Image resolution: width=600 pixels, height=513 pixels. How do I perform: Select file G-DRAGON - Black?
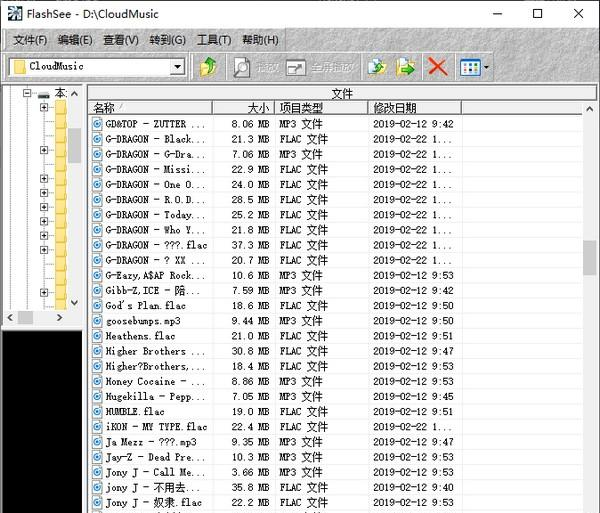tap(155, 139)
